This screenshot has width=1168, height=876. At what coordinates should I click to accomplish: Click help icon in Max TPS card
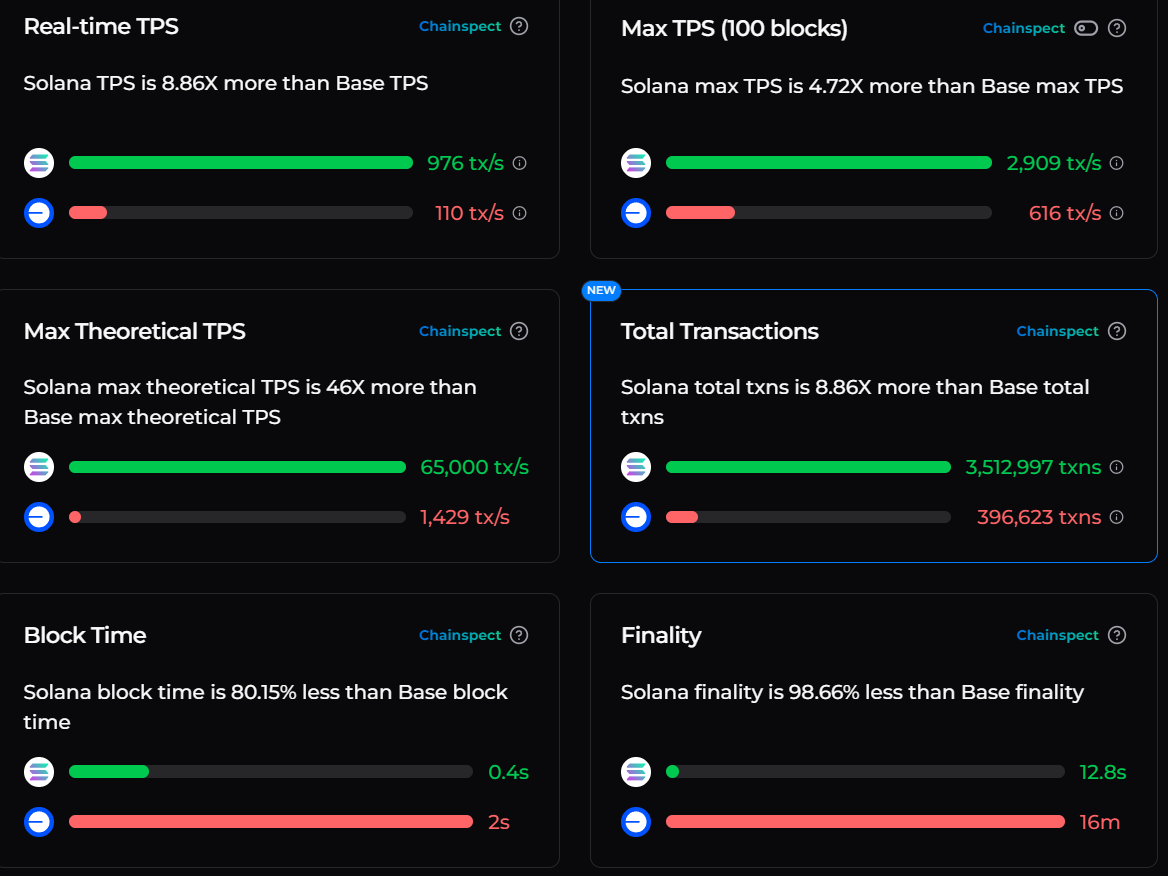click(x=1117, y=28)
